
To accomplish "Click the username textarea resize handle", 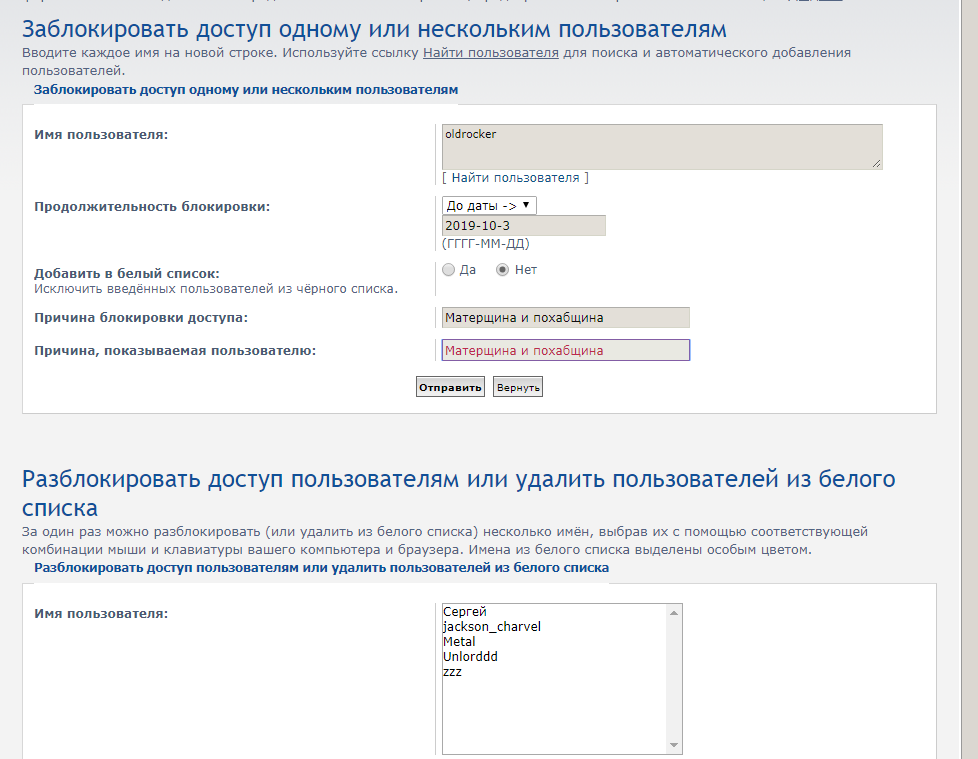I will click(x=876, y=163).
